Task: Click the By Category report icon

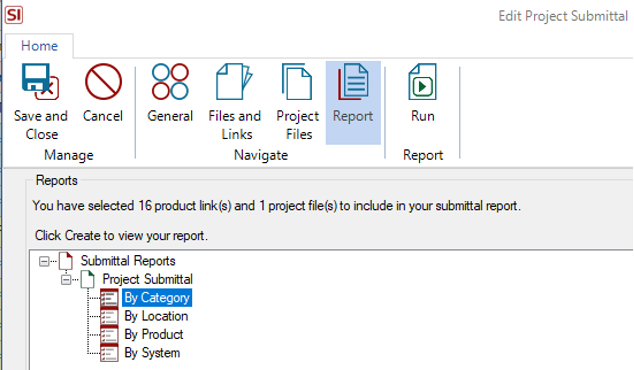Action: tap(109, 298)
